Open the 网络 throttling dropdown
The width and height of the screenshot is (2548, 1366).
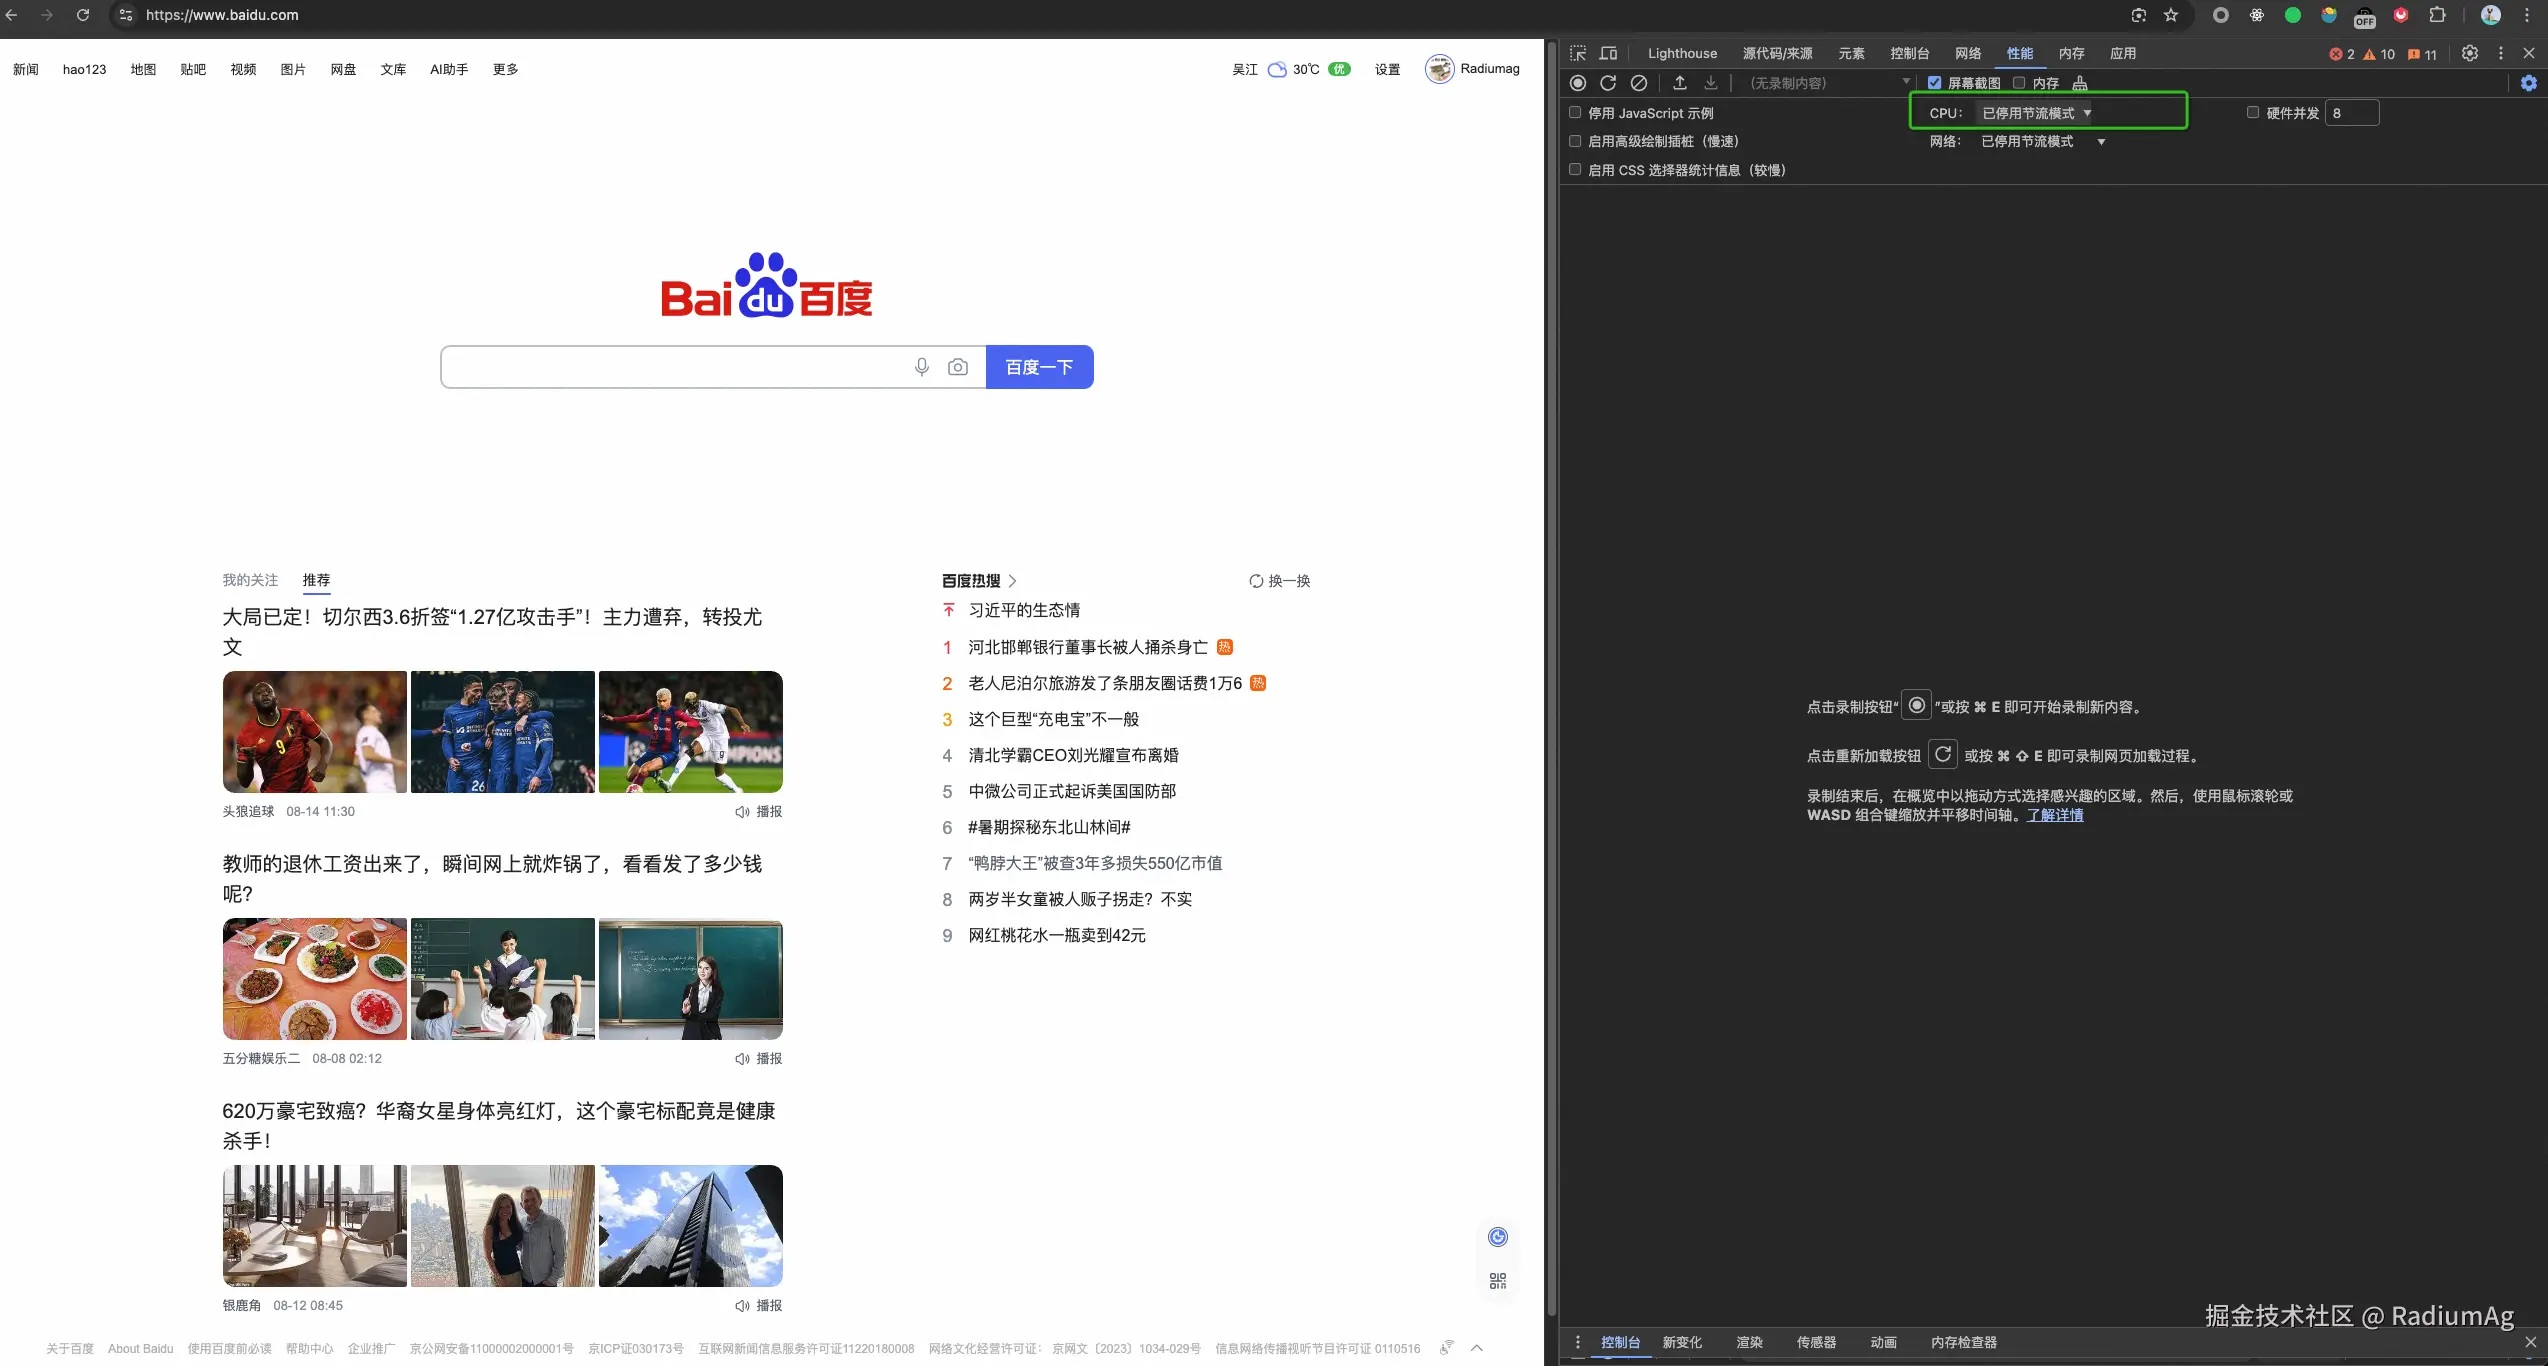tap(2042, 142)
